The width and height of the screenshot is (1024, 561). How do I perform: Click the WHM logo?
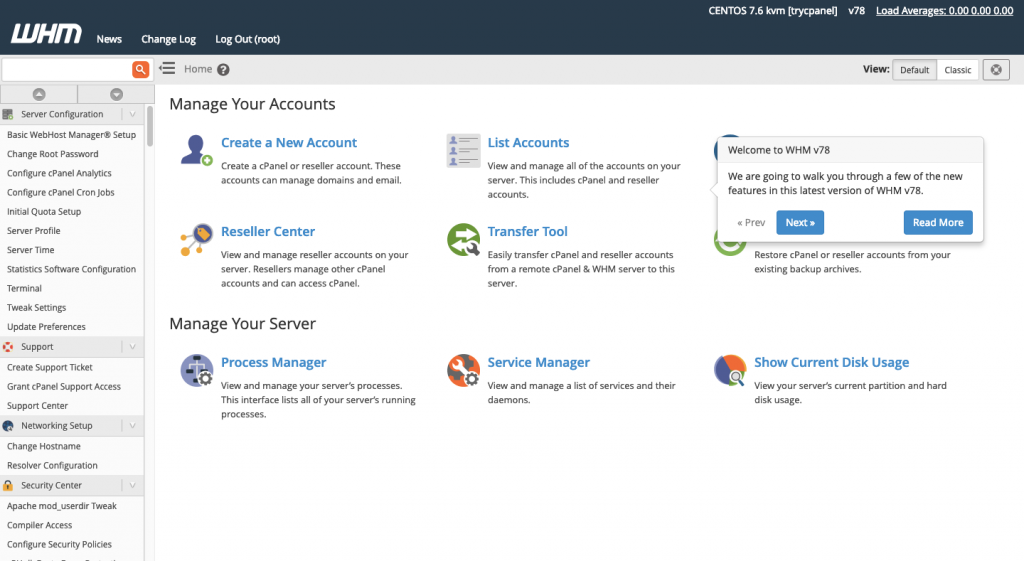[x=46, y=34]
